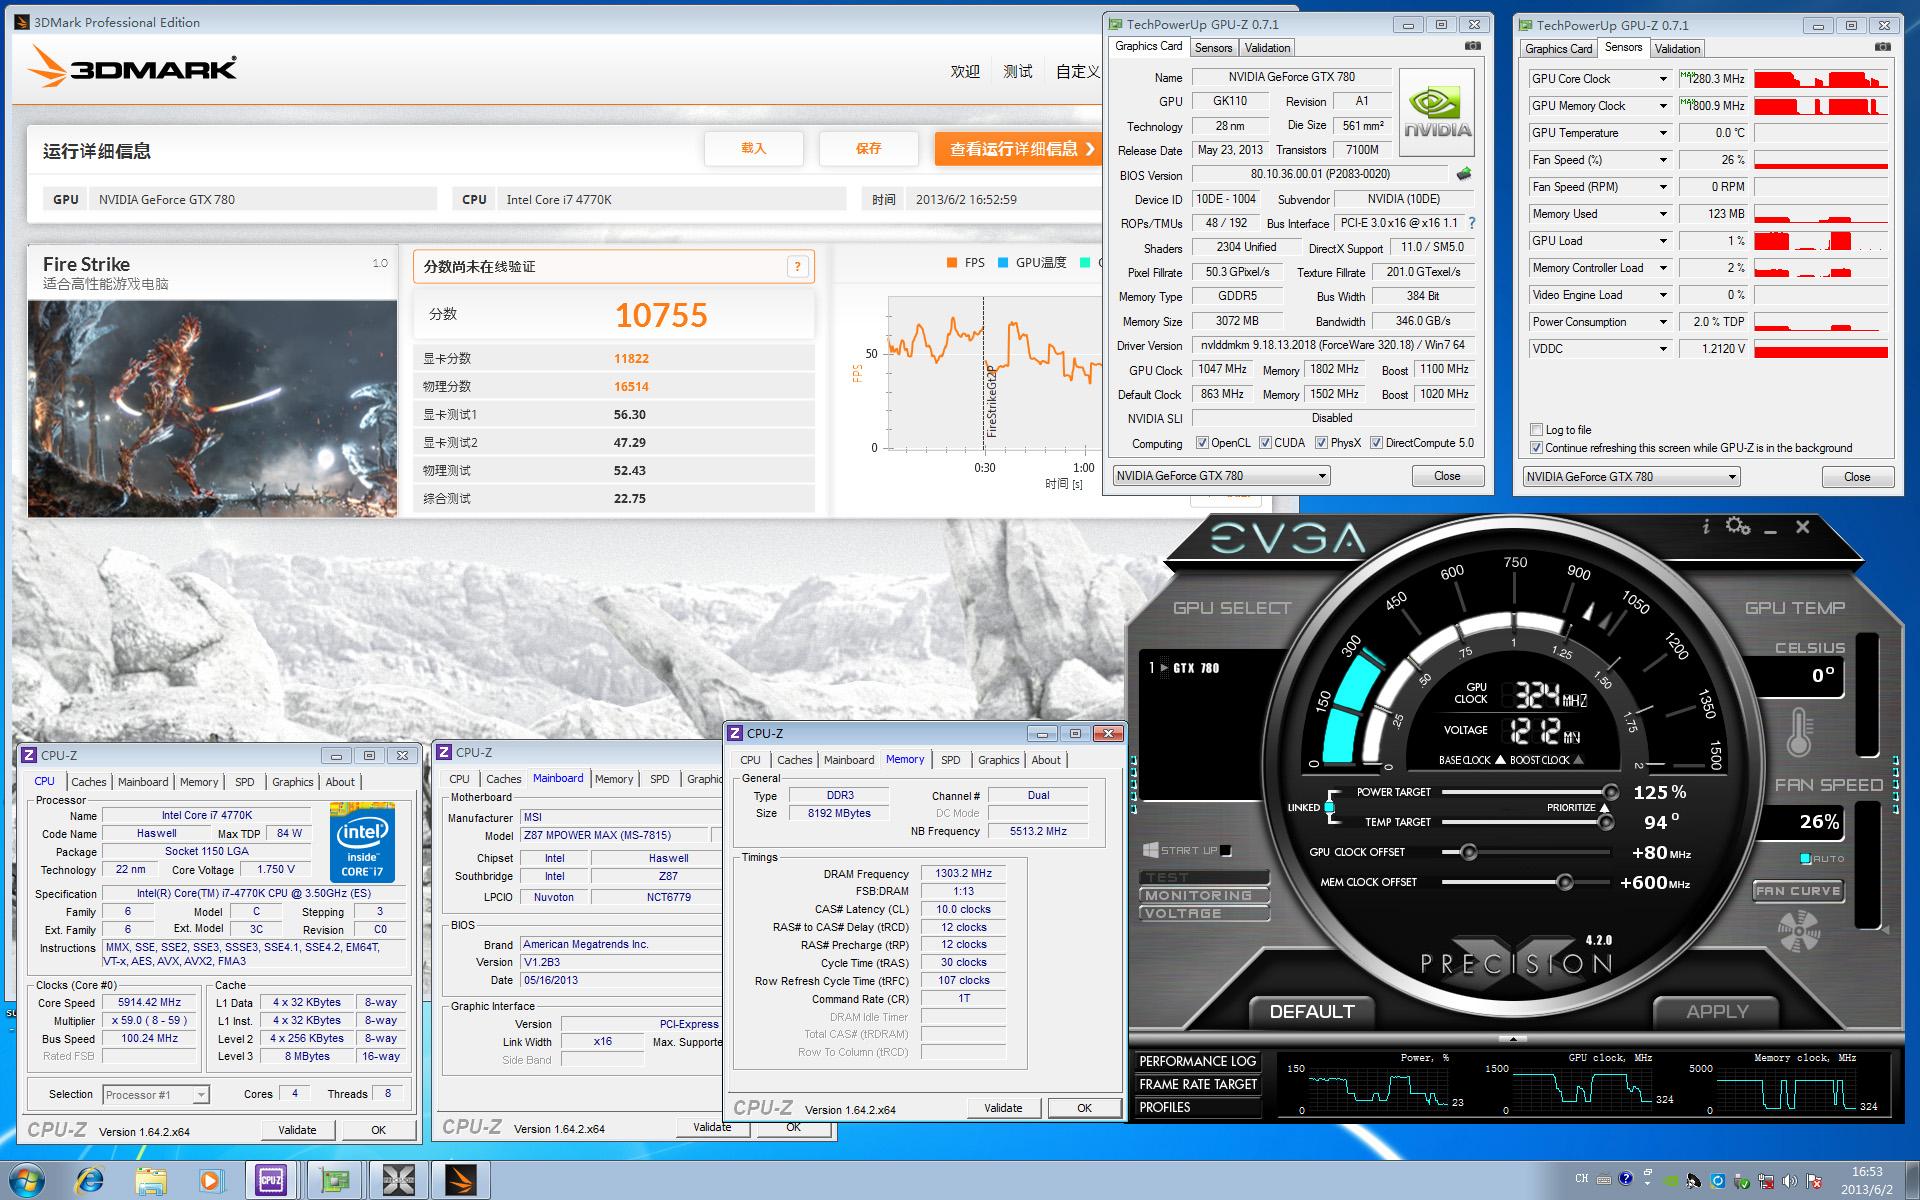Open the GPU selector dropdown in GPU-Z Graphics Card window
This screenshot has width=1920, height=1200.
click(x=1221, y=476)
